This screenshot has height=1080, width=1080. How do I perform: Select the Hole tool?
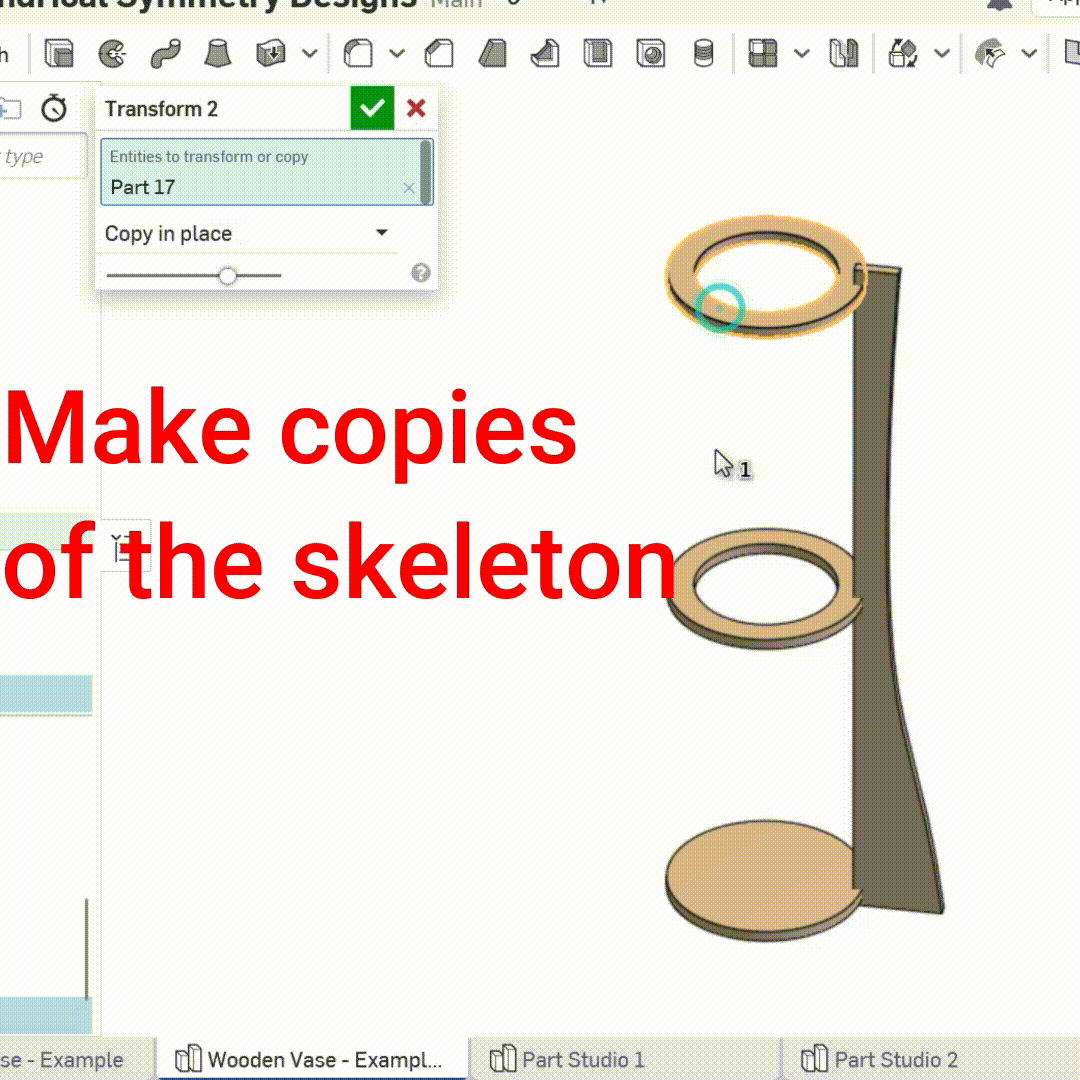click(649, 54)
